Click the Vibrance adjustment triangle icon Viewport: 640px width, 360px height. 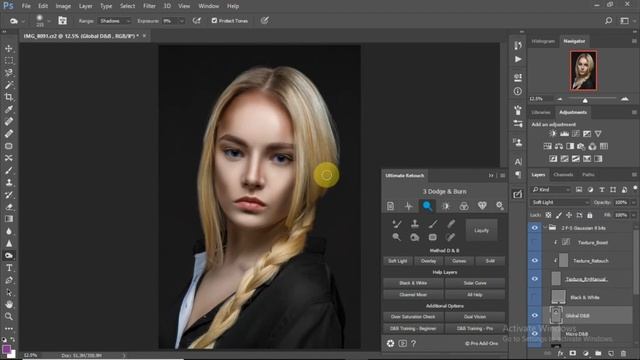click(598, 134)
